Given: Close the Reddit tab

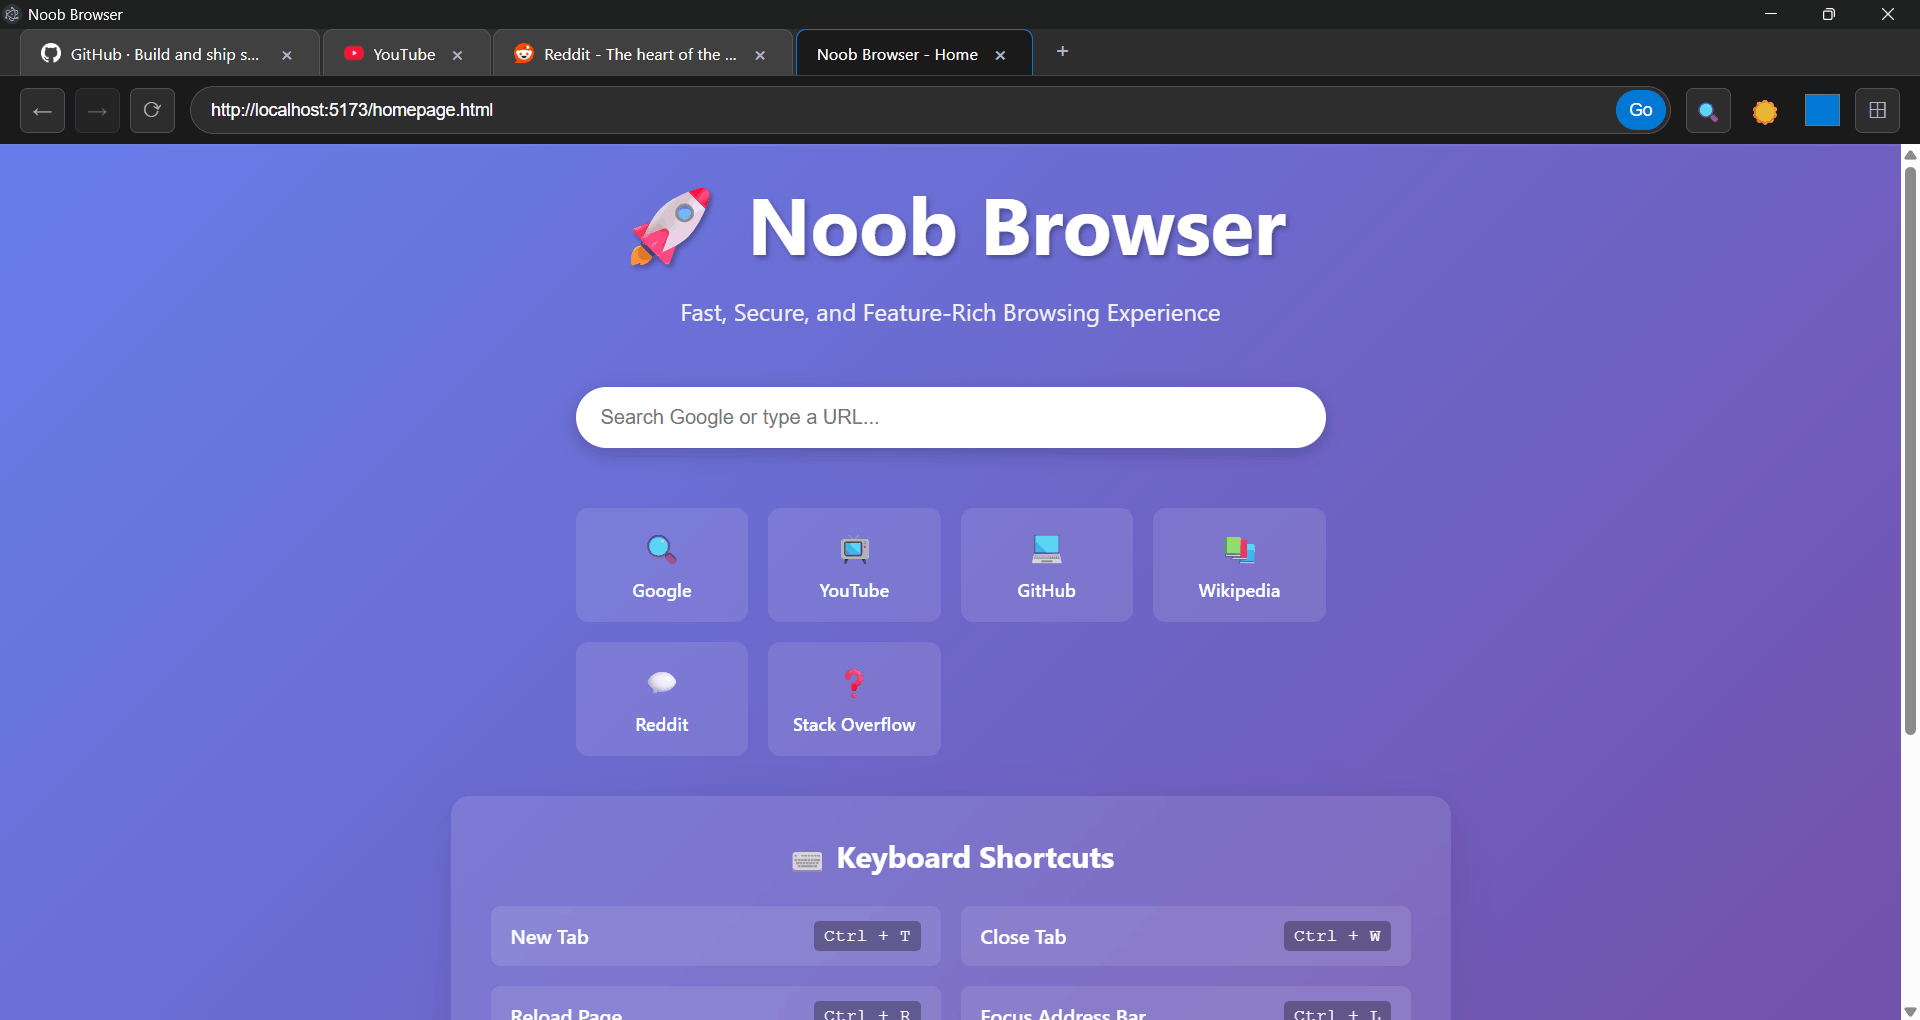Looking at the screenshot, I should point(760,55).
